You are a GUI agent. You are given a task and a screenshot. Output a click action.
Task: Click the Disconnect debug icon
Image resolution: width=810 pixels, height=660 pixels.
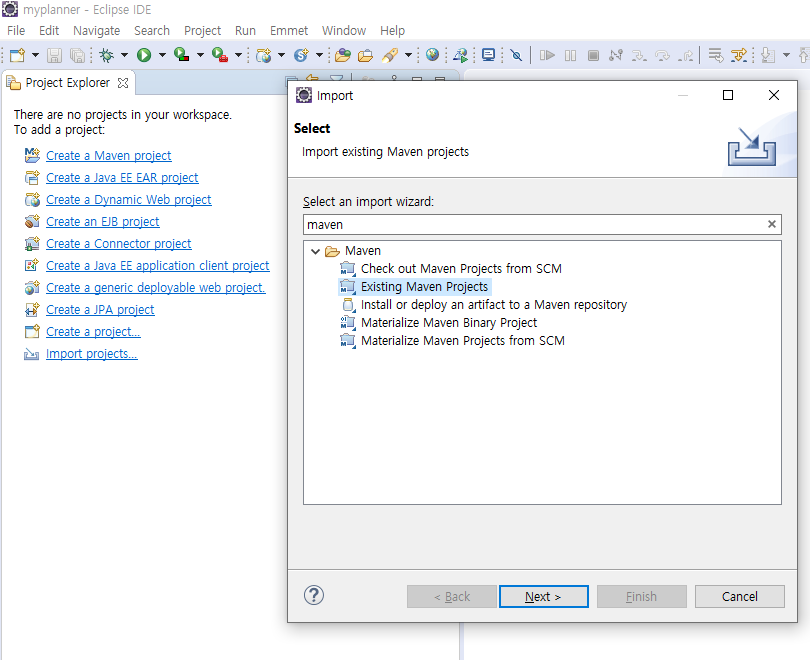[x=616, y=55]
